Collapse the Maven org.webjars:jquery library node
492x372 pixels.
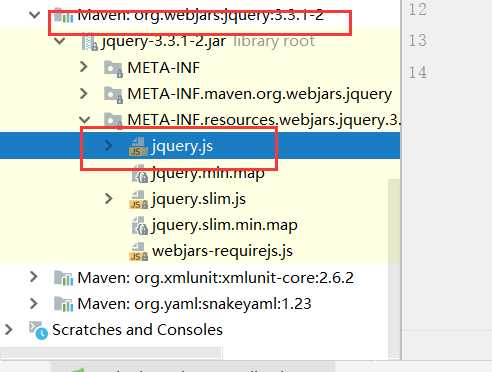point(35,15)
